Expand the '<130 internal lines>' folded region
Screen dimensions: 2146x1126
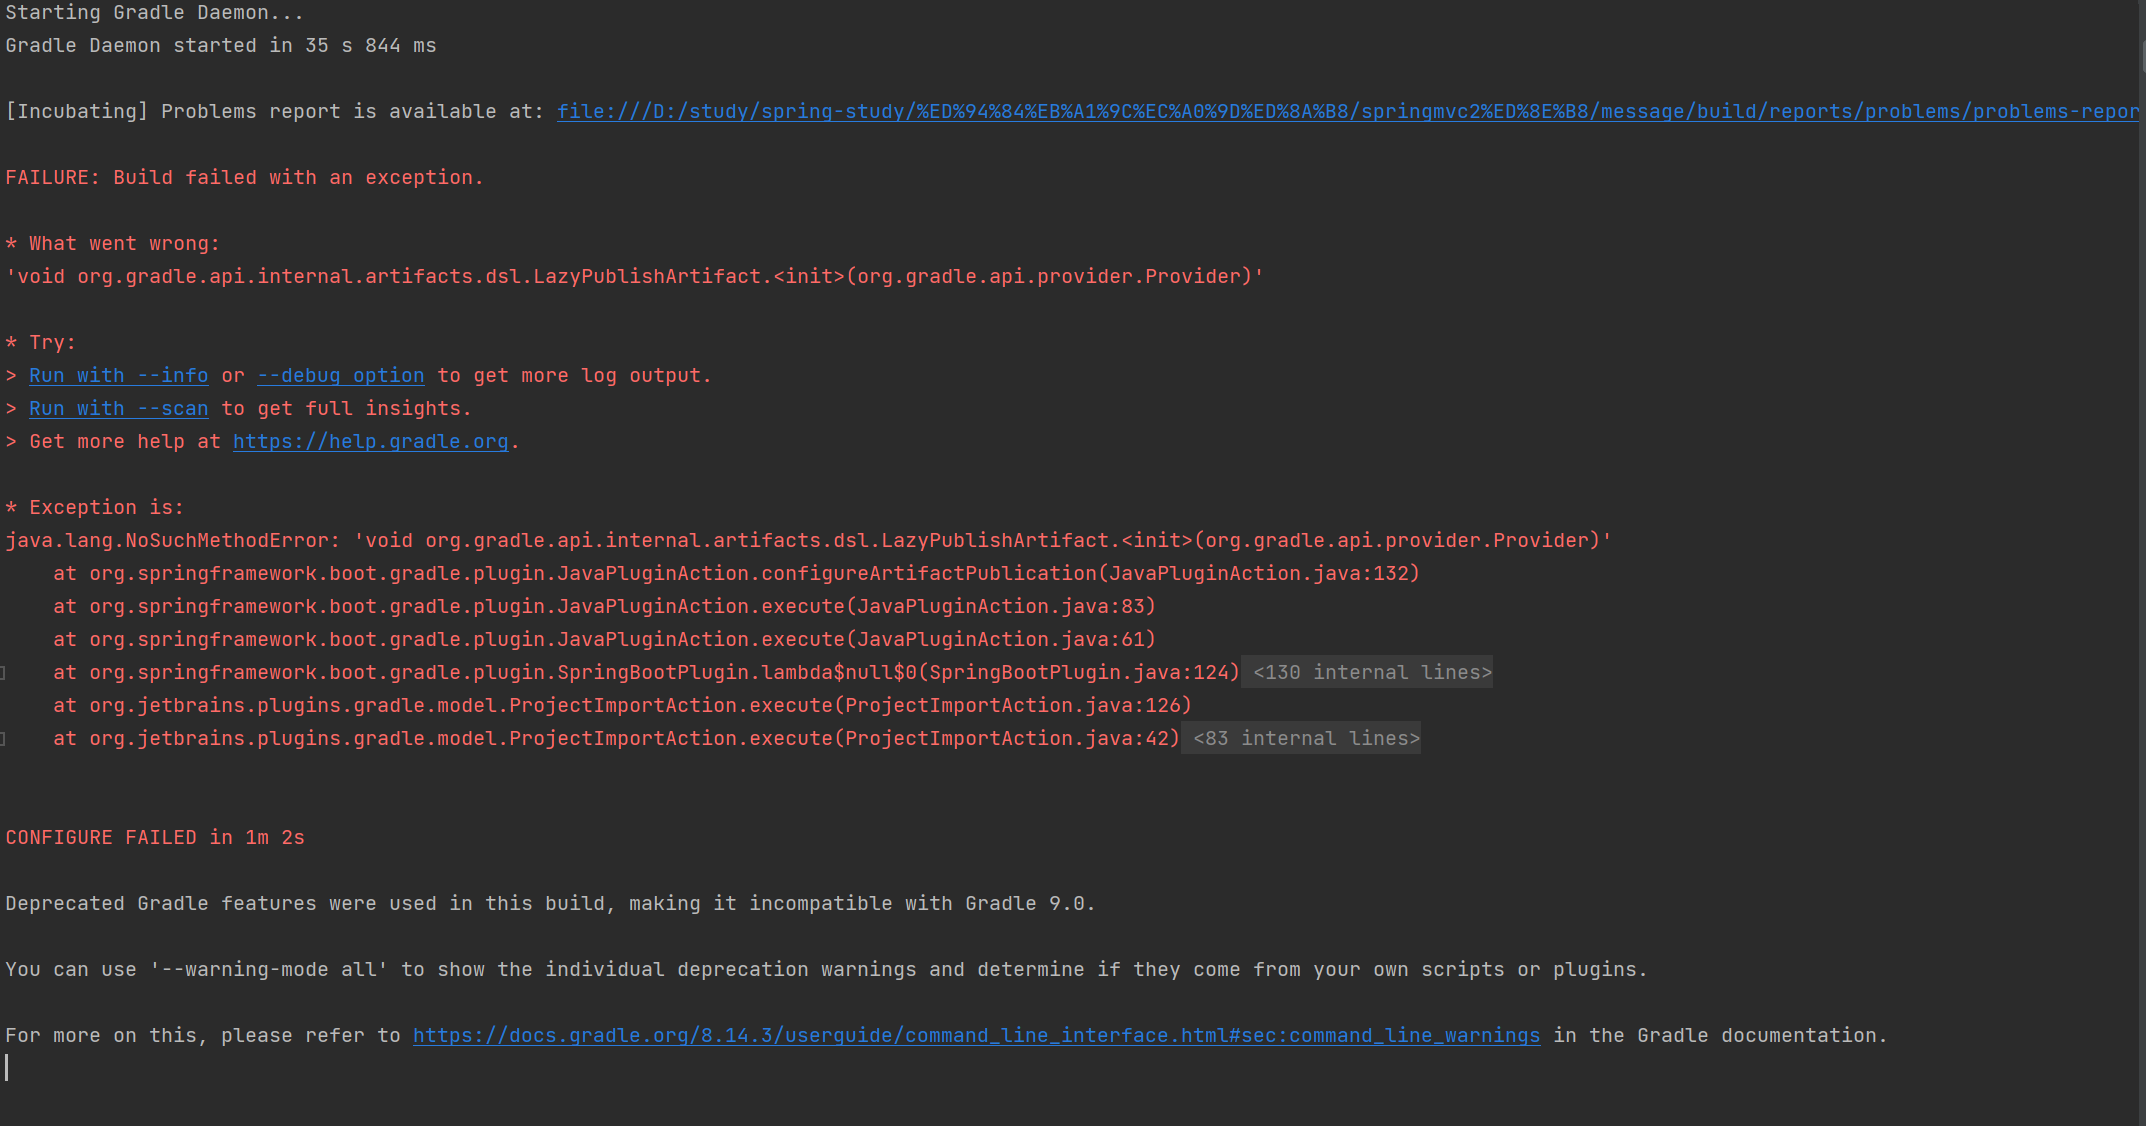click(1371, 673)
